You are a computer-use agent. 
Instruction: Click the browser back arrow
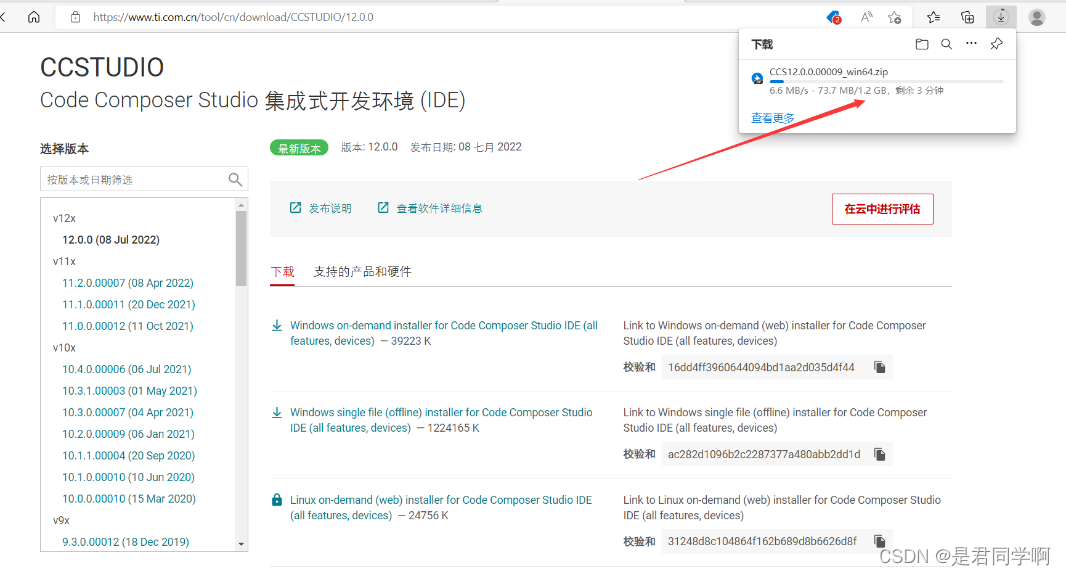click(x=3, y=17)
